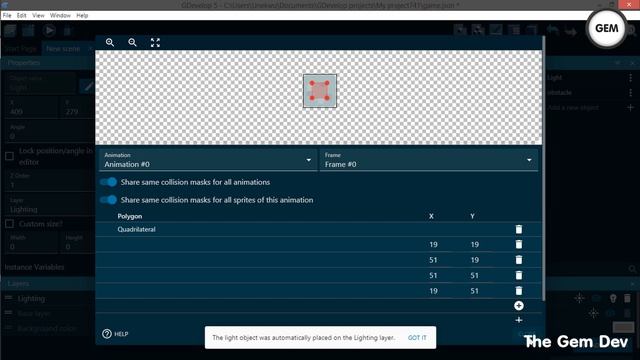This screenshot has height=360, width=640.
Task: Delete the Quadrilateral polygon with its trash icon
Action: pyautogui.click(x=519, y=229)
